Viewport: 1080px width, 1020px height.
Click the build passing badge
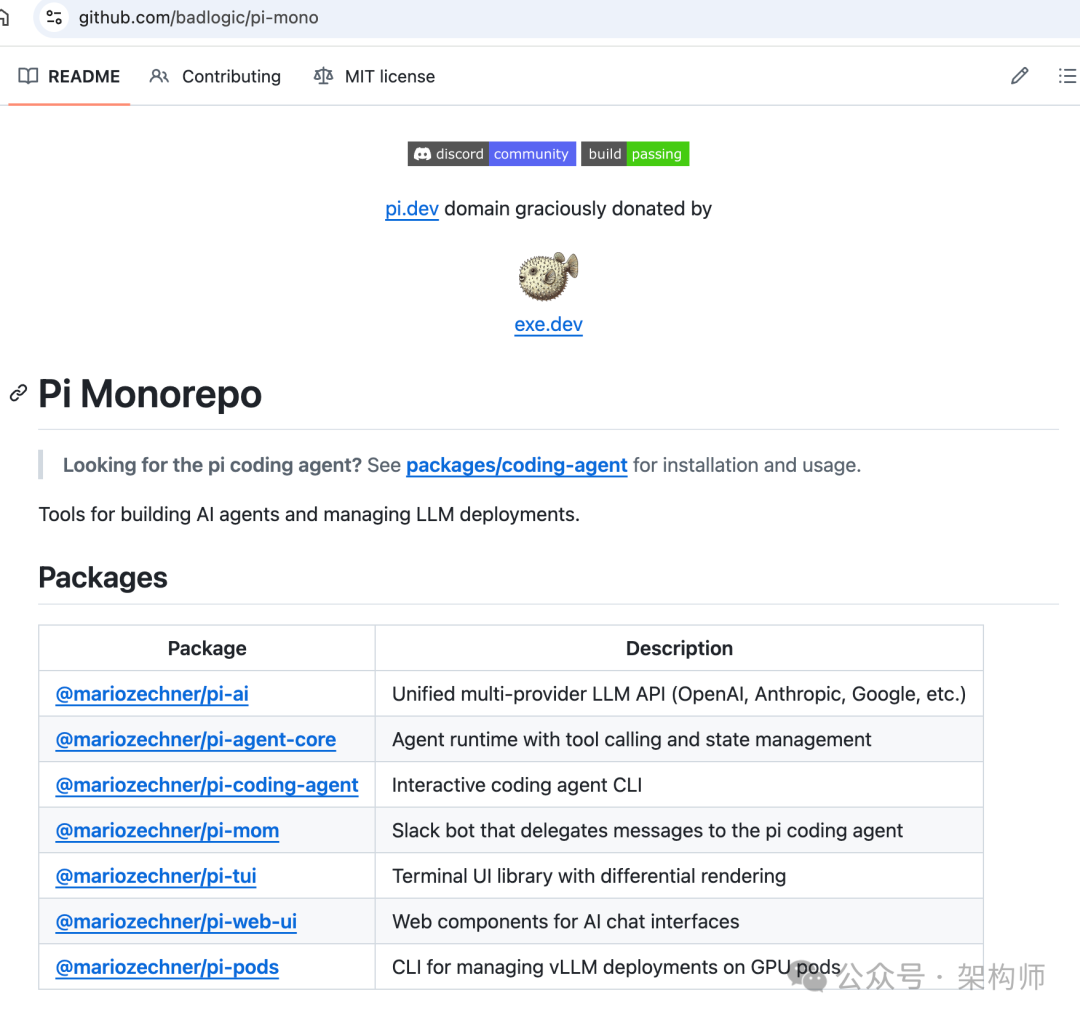(x=634, y=153)
